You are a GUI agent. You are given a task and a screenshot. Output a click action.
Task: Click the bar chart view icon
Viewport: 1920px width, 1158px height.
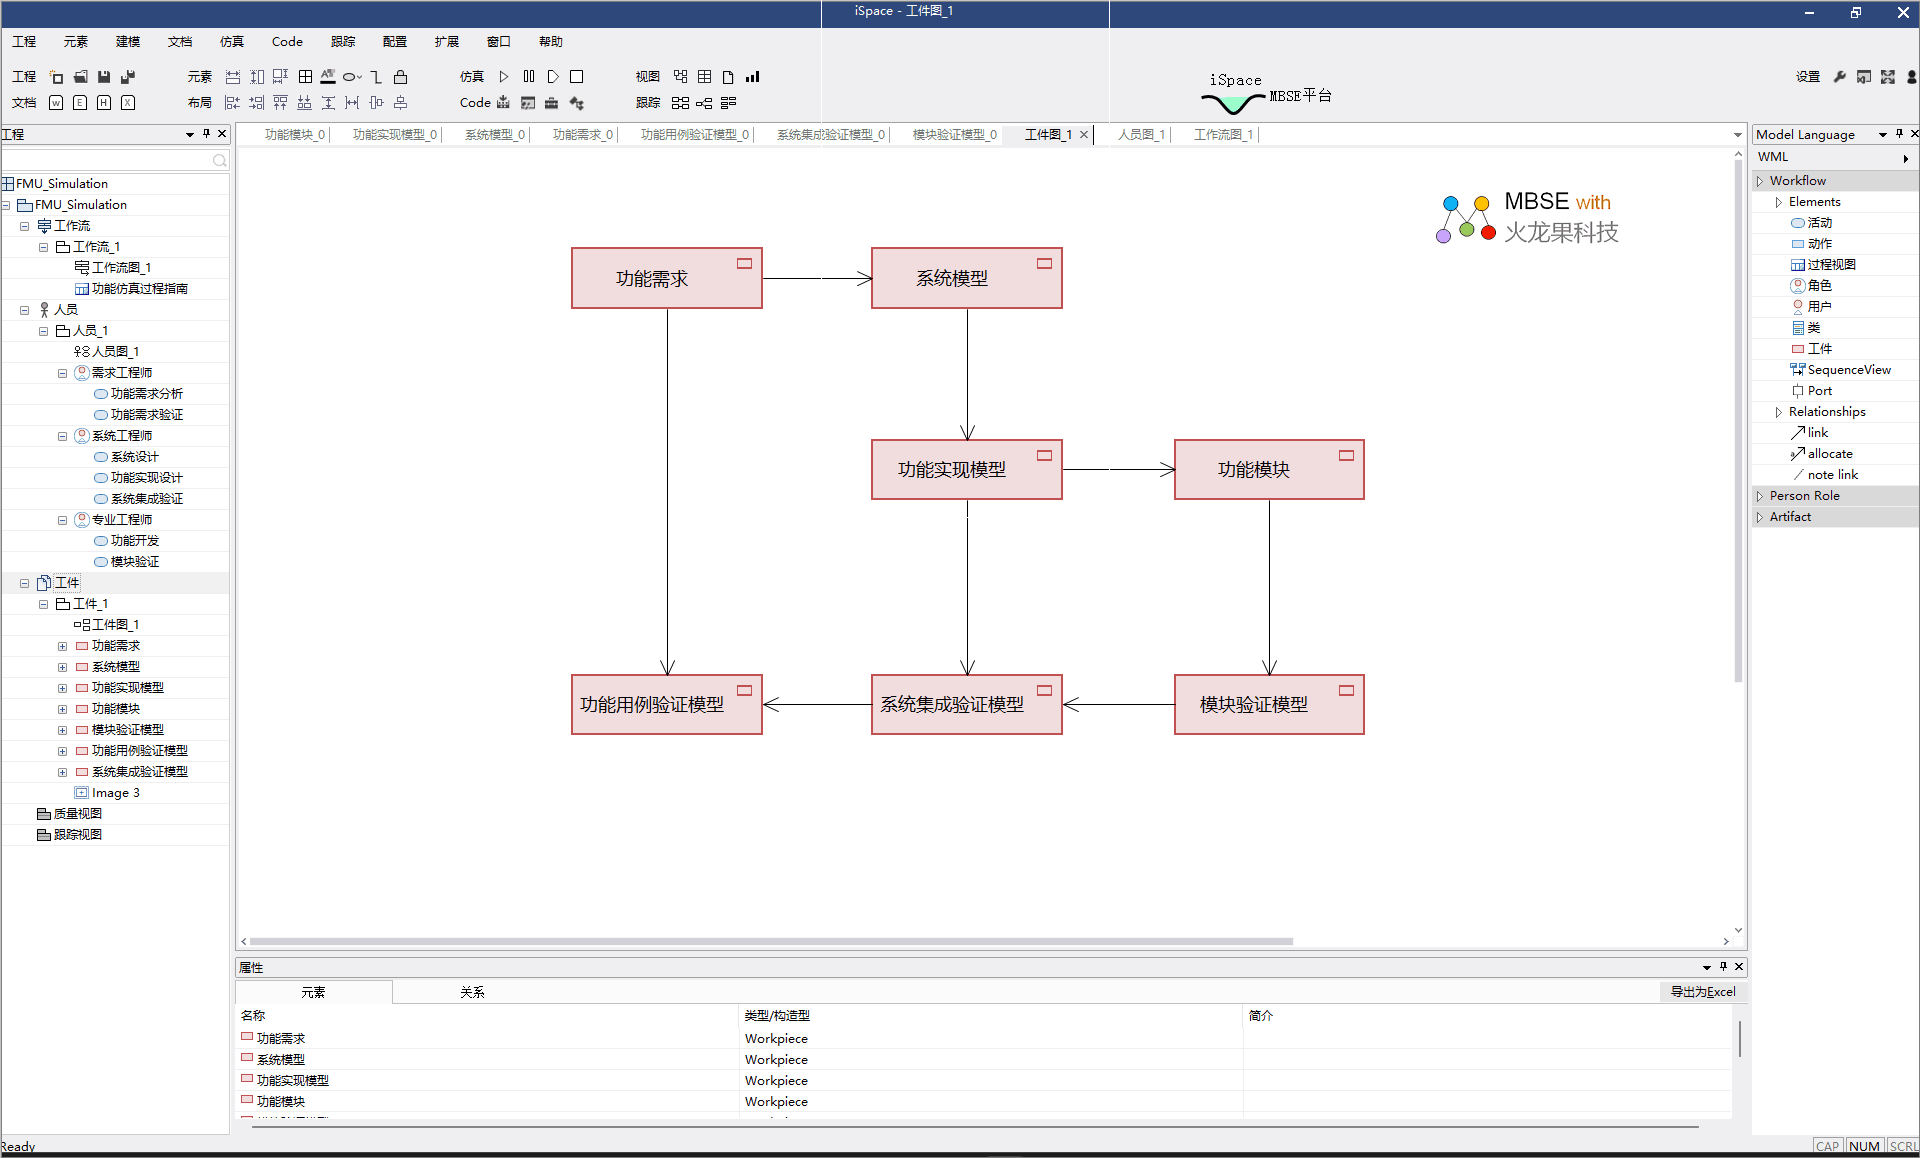[x=753, y=77]
